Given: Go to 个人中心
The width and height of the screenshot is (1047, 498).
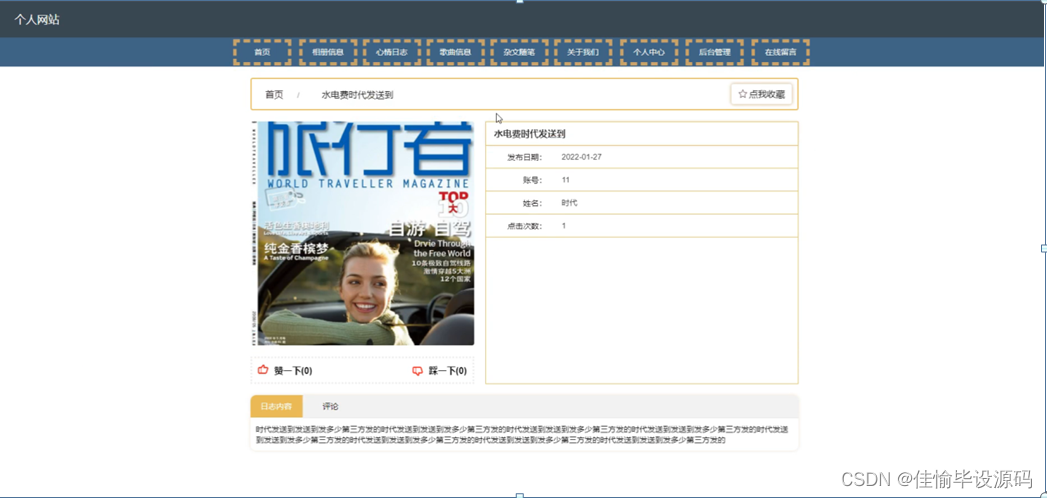Looking at the screenshot, I should [649, 52].
